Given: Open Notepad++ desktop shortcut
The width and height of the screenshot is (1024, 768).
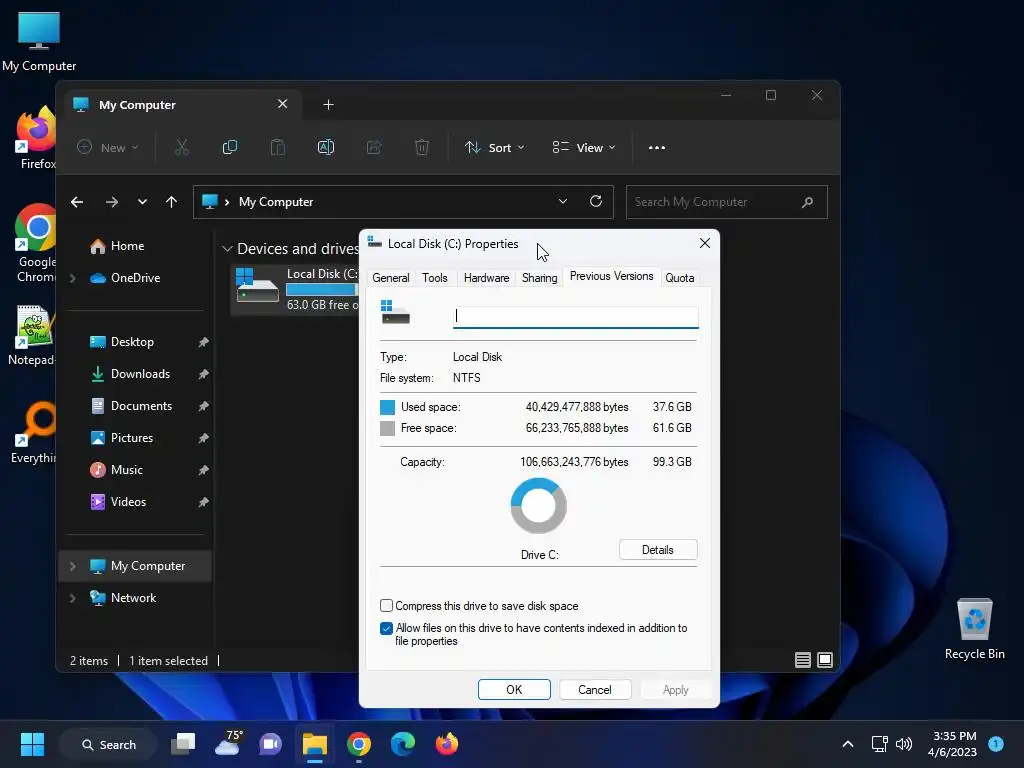Looking at the screenshot, I should (33, 334).
